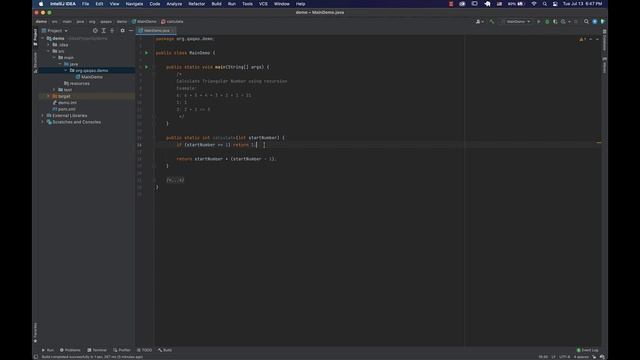The image size is (640, 360).
Task: Click the Build hammer icon in toolbar
Action: pos(492,22)
